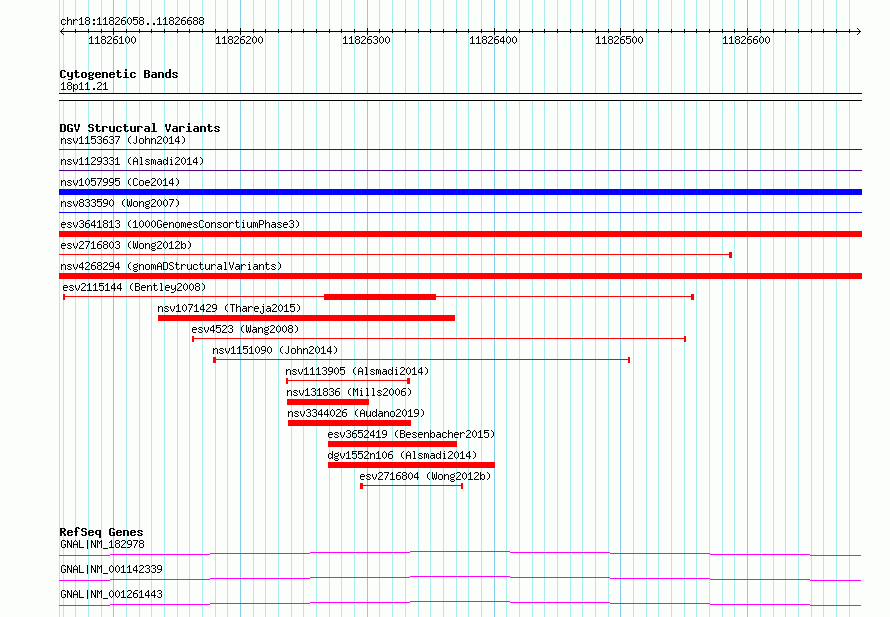Click the red esv3652419 variant bar
The image size is (890, 617).
(x=392, y=444)
